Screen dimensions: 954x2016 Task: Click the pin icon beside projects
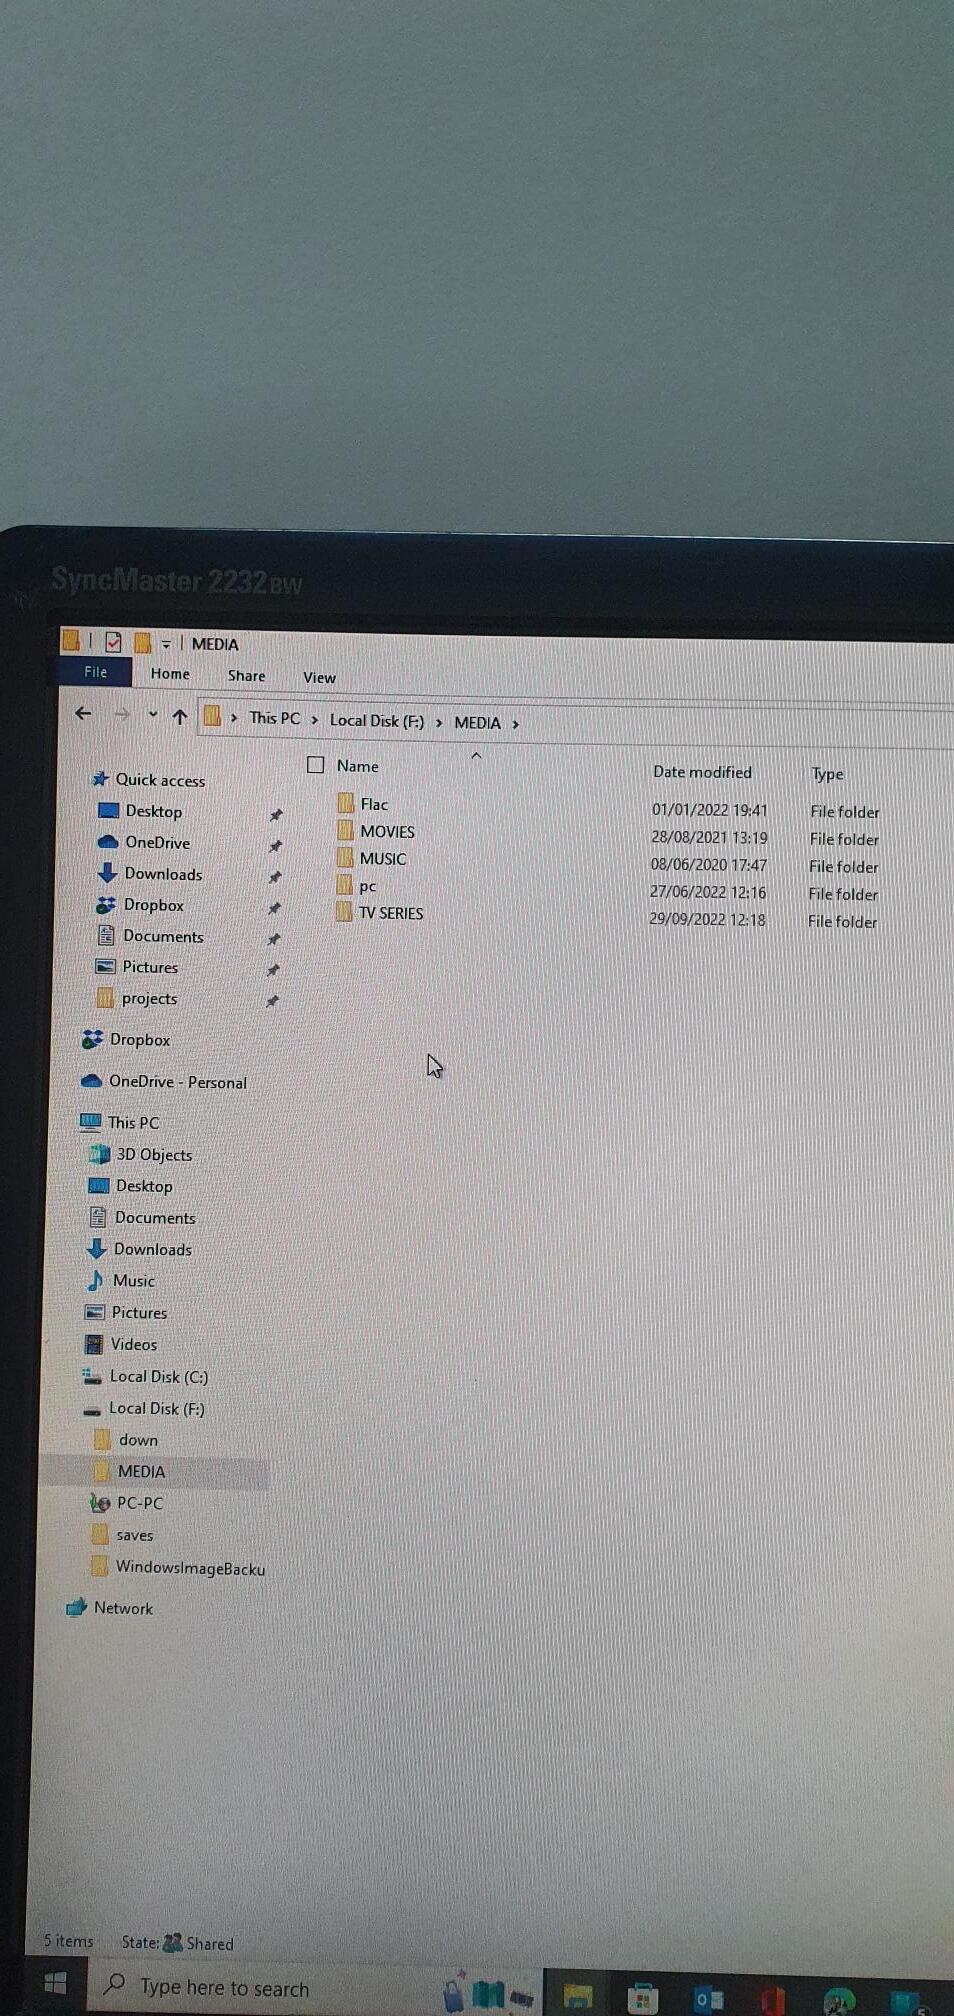[x=272, y=1000]
